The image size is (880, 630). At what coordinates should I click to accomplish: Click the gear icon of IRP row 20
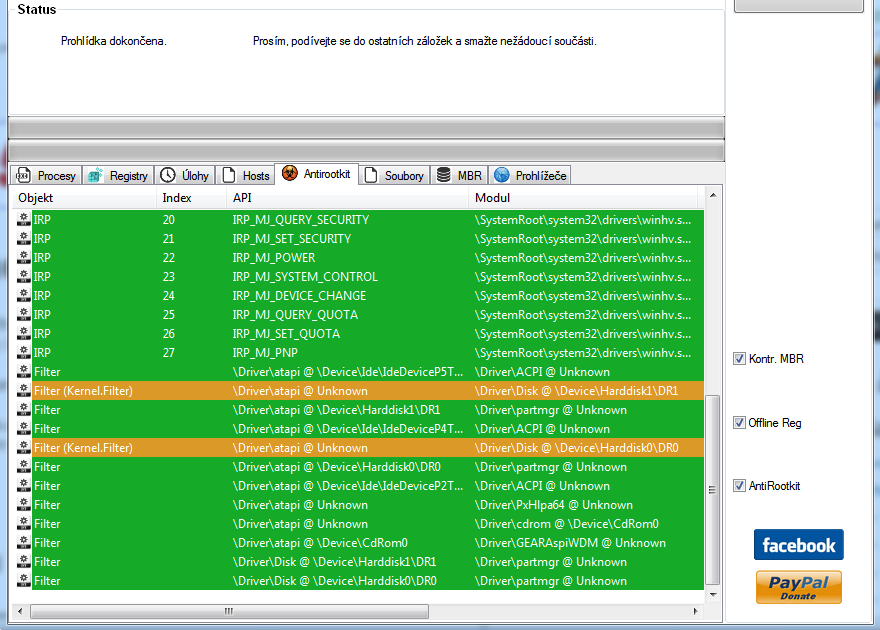click(24, 219)
